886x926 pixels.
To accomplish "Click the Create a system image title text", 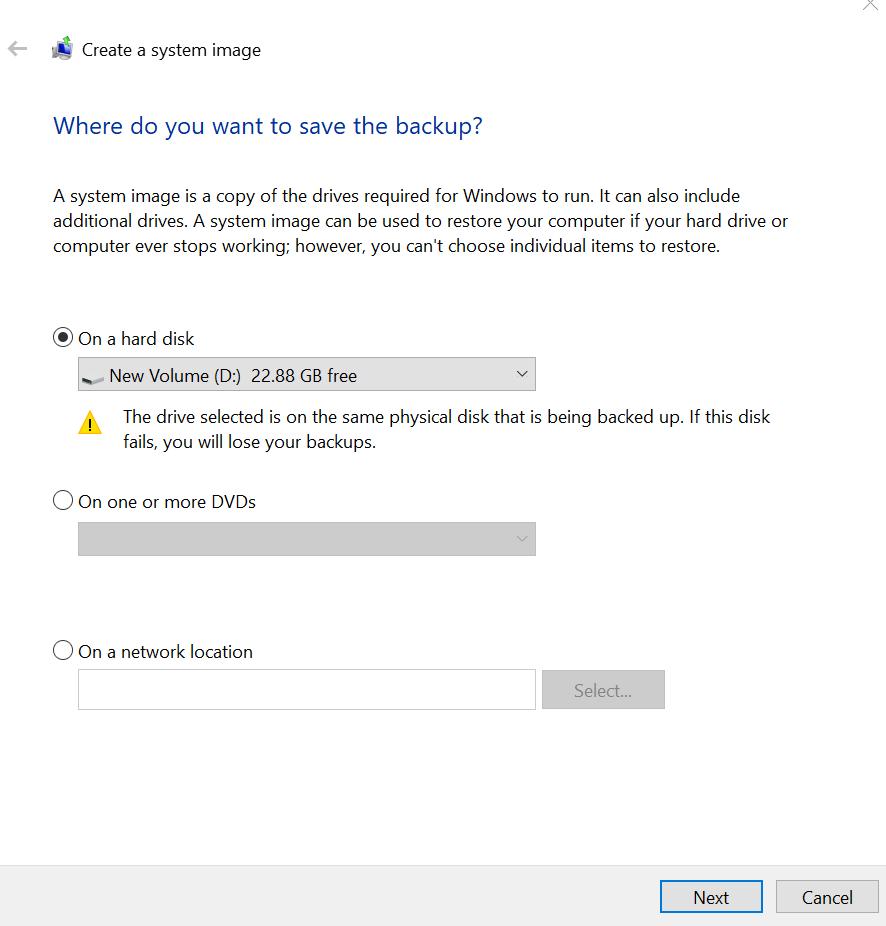I will 171,50.
